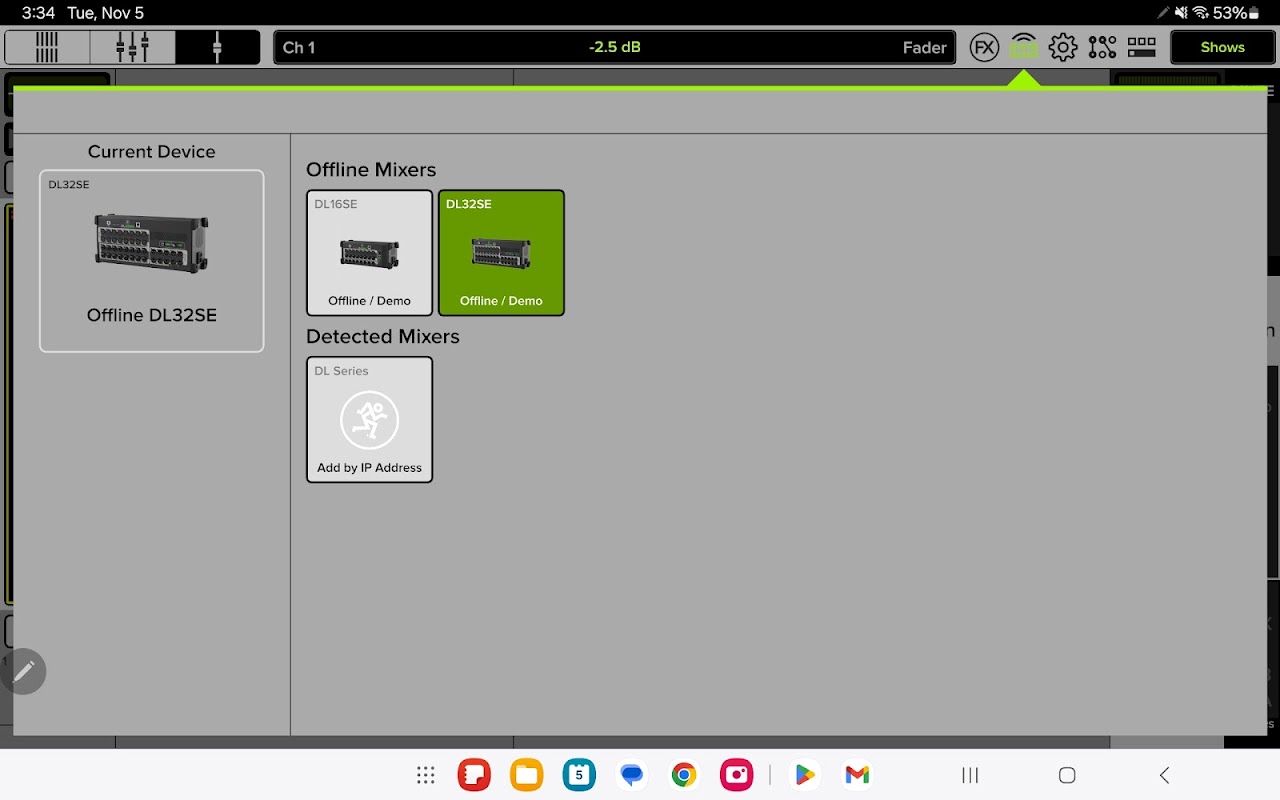Launch Chrome from the taskbar
This screenshot has width=1280, height=800.
click(684, 775)
